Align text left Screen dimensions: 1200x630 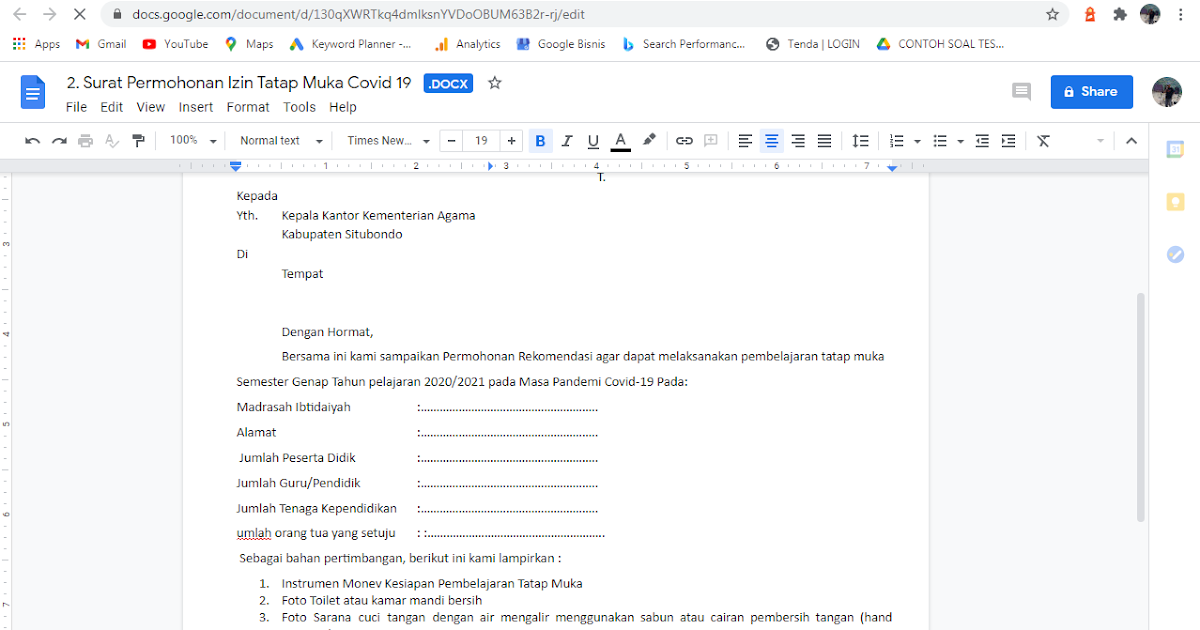click(x=745, y=141)
